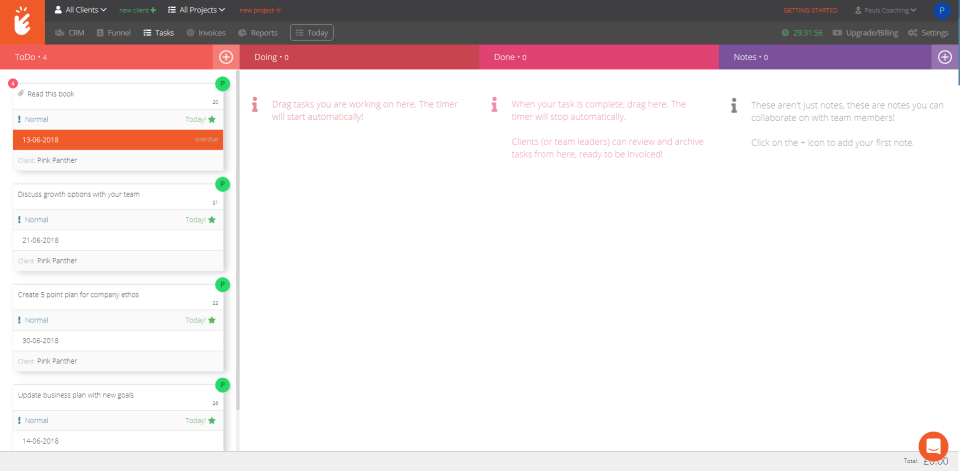960x471 pixels.
Task: Click the Done column header
Action: coord(598,57)
